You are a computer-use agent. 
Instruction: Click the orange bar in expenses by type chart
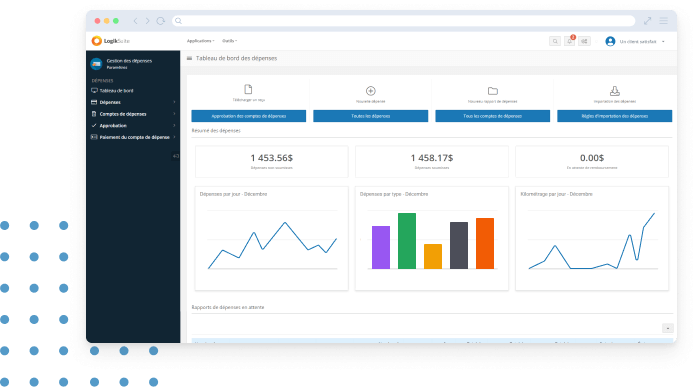click(x=485, y=243)
